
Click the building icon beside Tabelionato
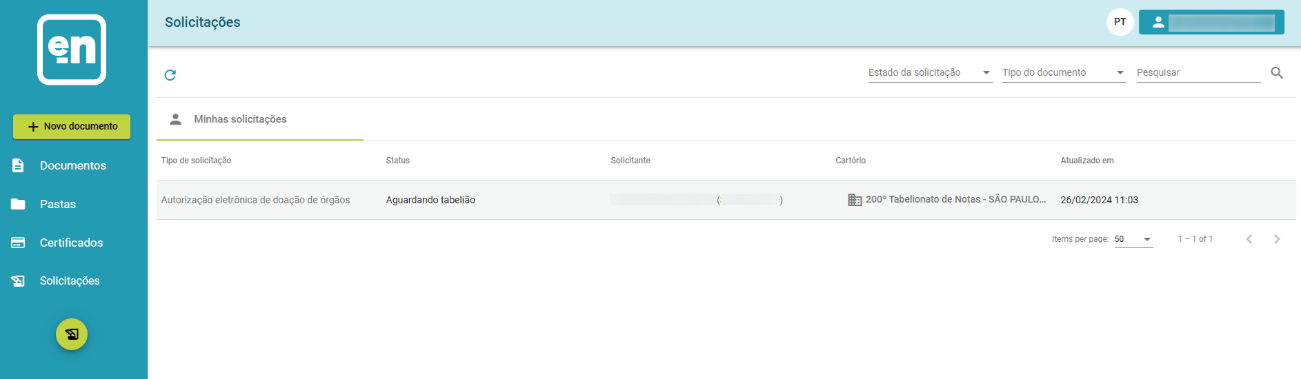(854, 200)
